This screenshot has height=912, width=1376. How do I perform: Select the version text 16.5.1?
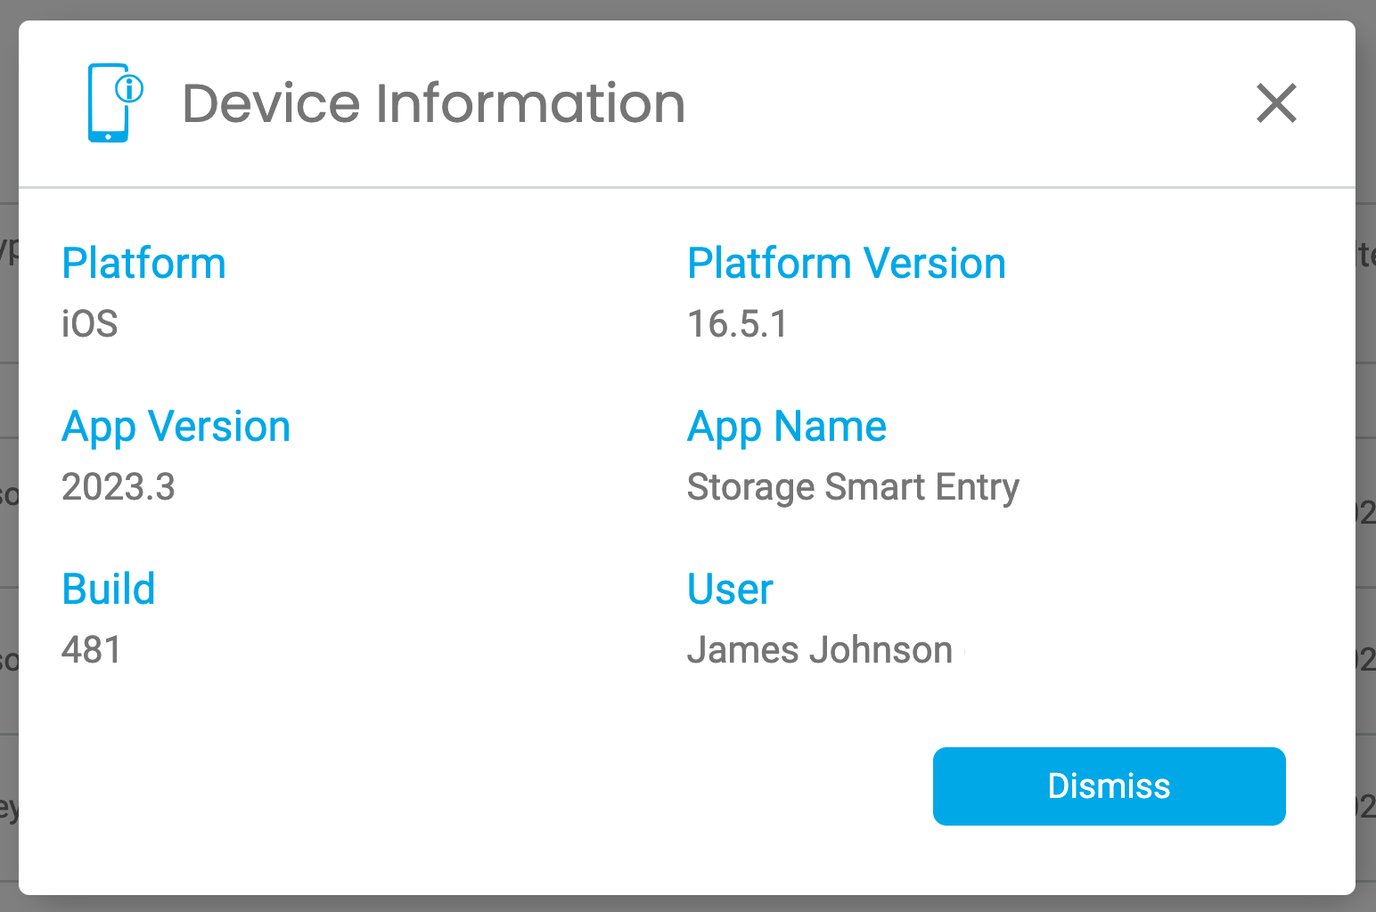(738, 324)
